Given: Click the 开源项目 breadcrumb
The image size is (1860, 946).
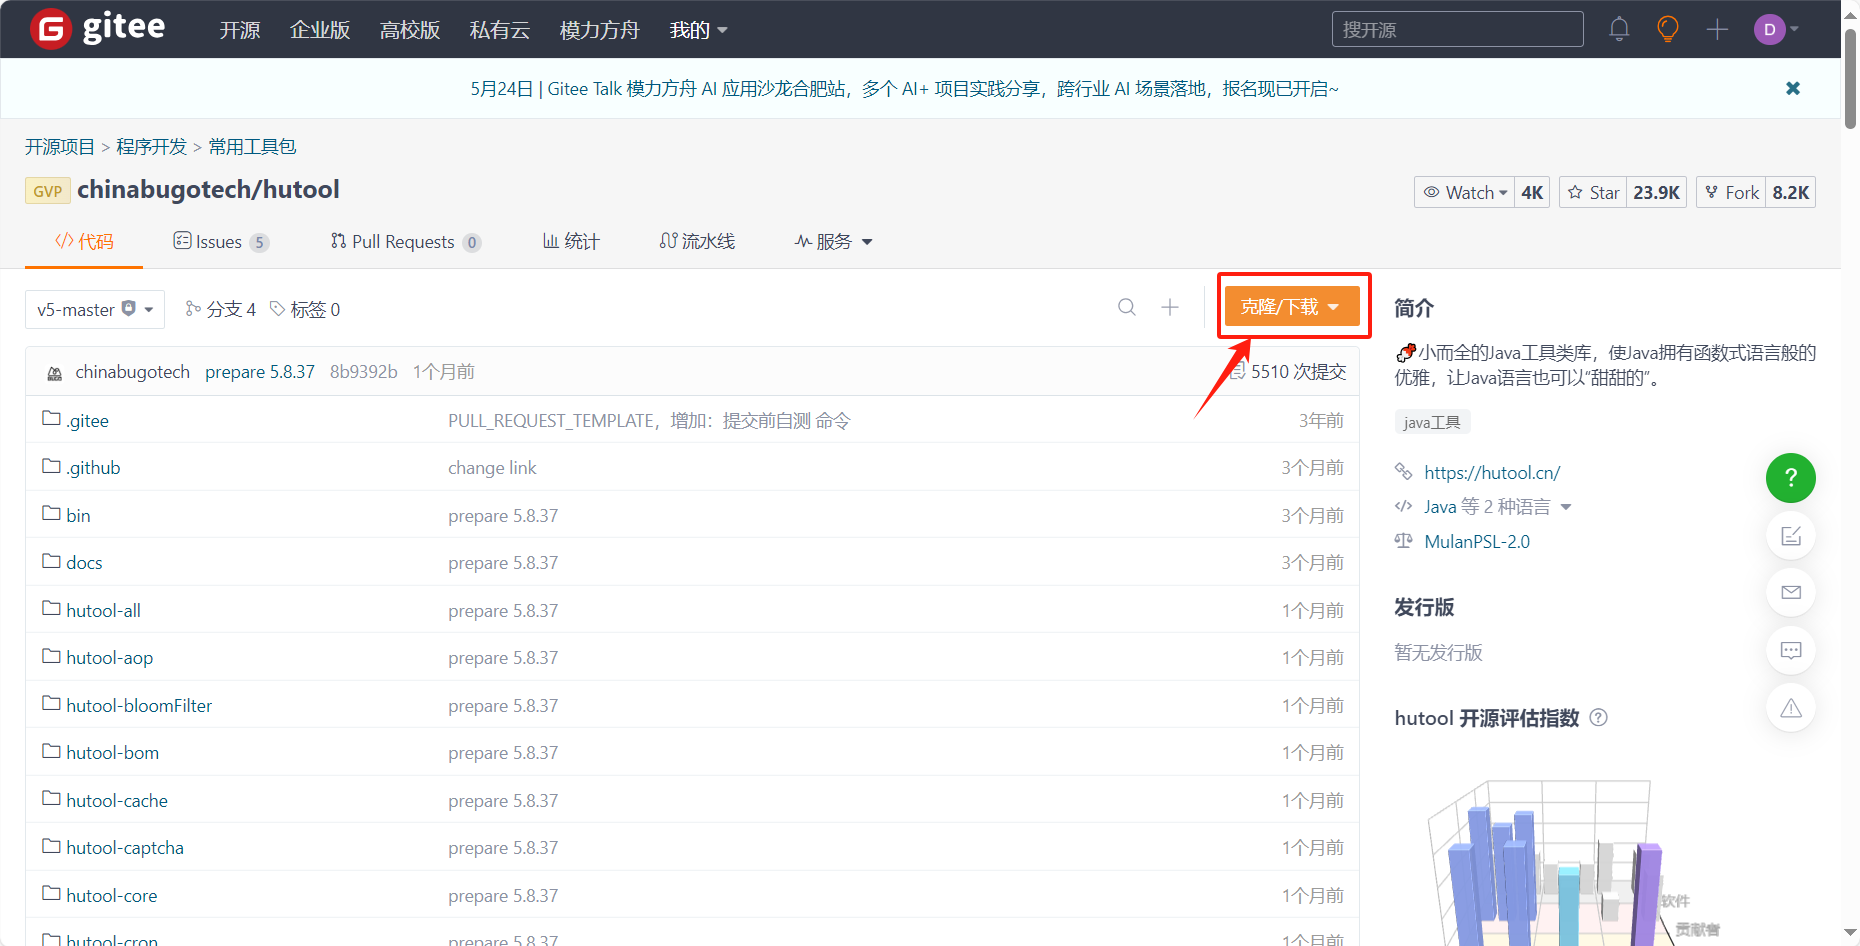Looking at the screenshot, I should [60, 147].
